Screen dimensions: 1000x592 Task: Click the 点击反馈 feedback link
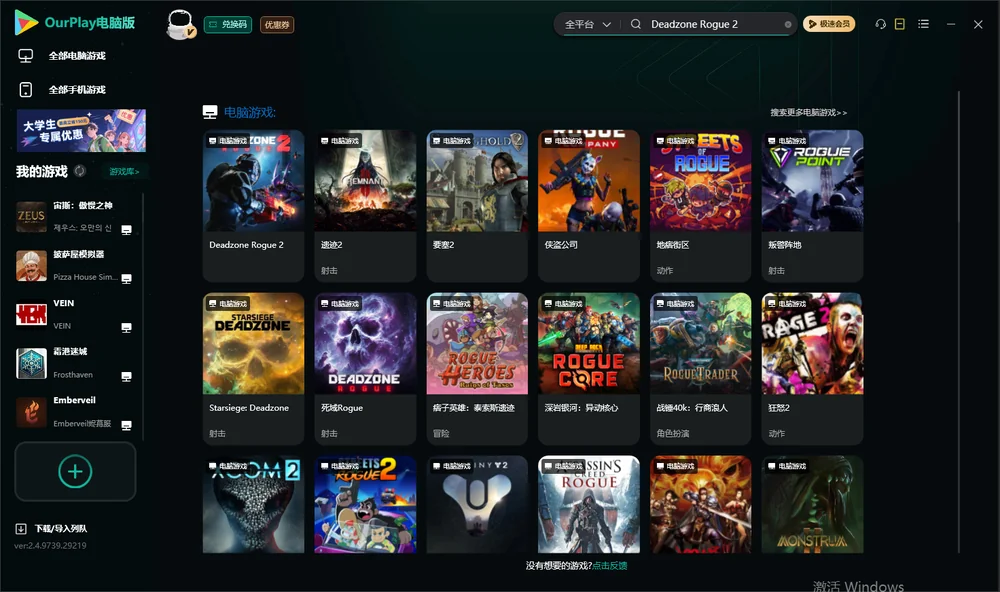click(x=610, y=565)
